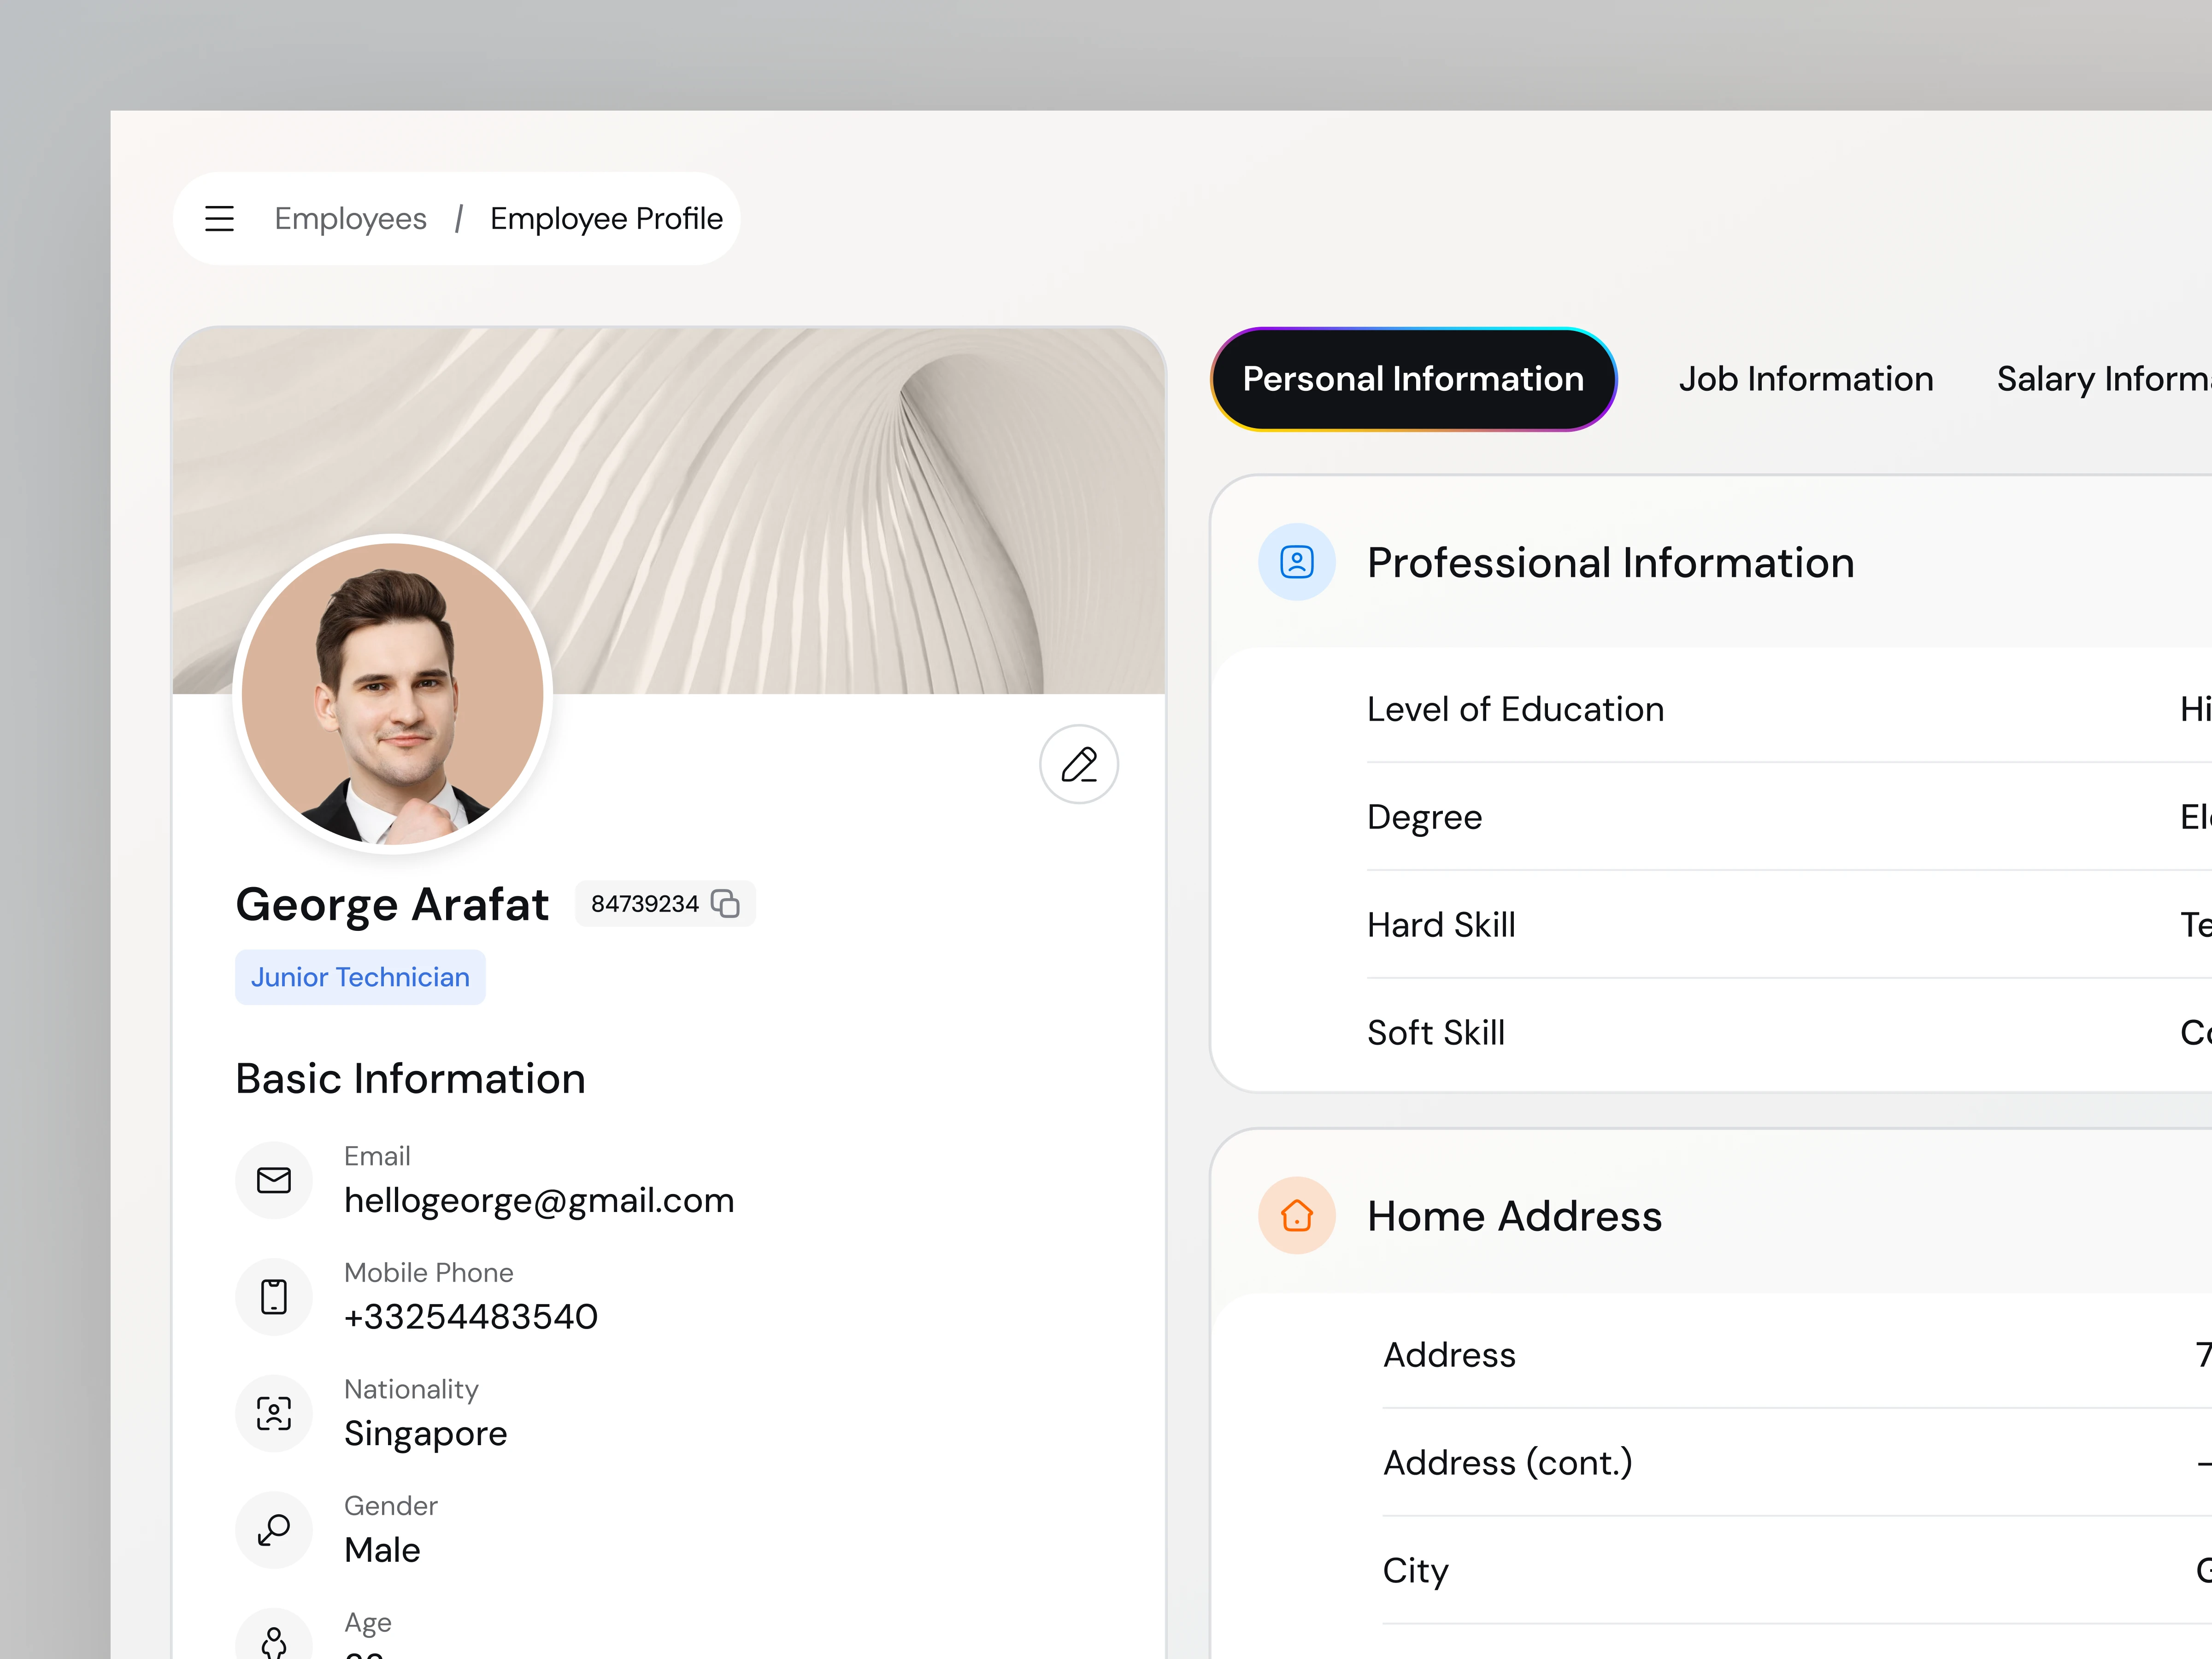Click the Address (cont.) row label
2212x1659 pixels.
[x=1507, y=1463]
